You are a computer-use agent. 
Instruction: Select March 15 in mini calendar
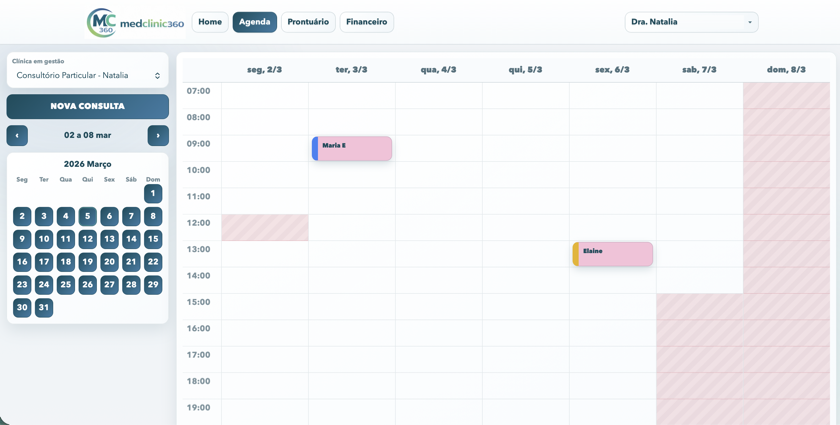pyautogui.click(x=153, y=240)
